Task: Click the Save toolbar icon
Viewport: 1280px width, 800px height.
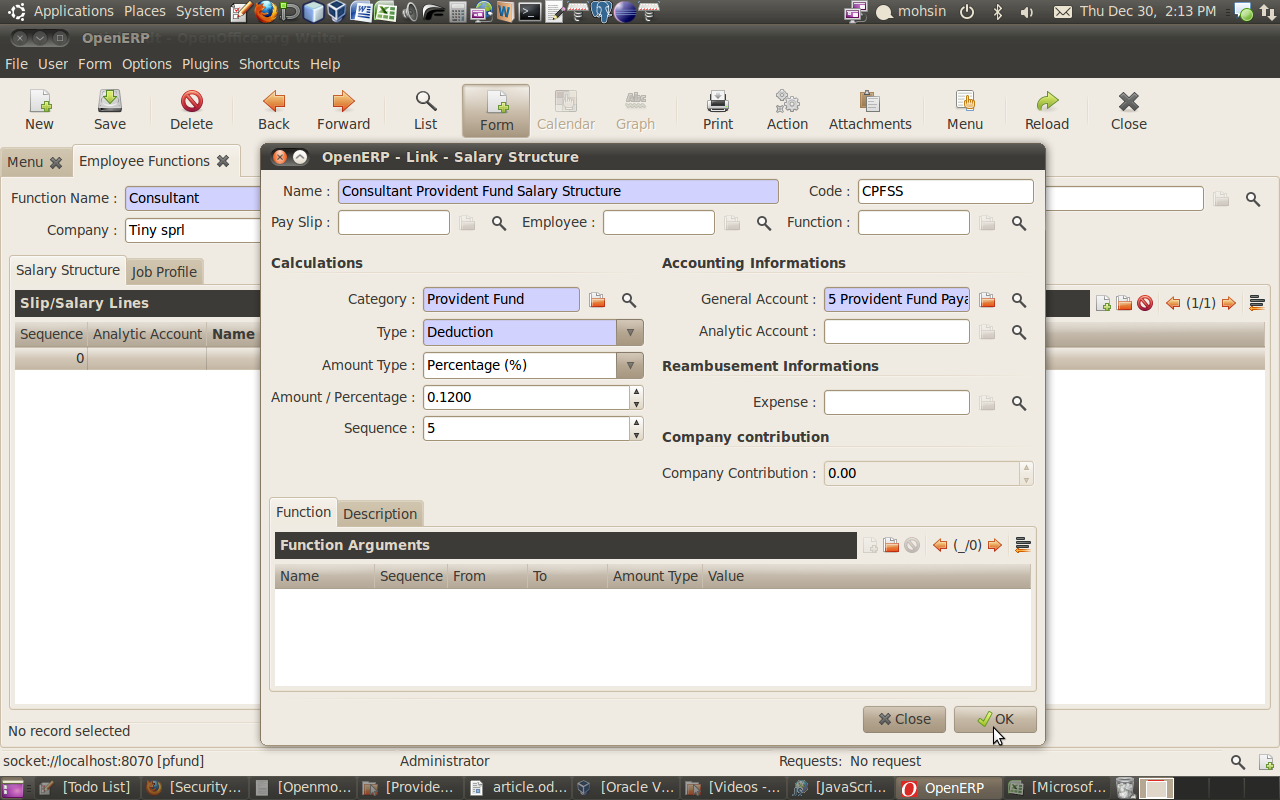Action: (x=110, y=110)
